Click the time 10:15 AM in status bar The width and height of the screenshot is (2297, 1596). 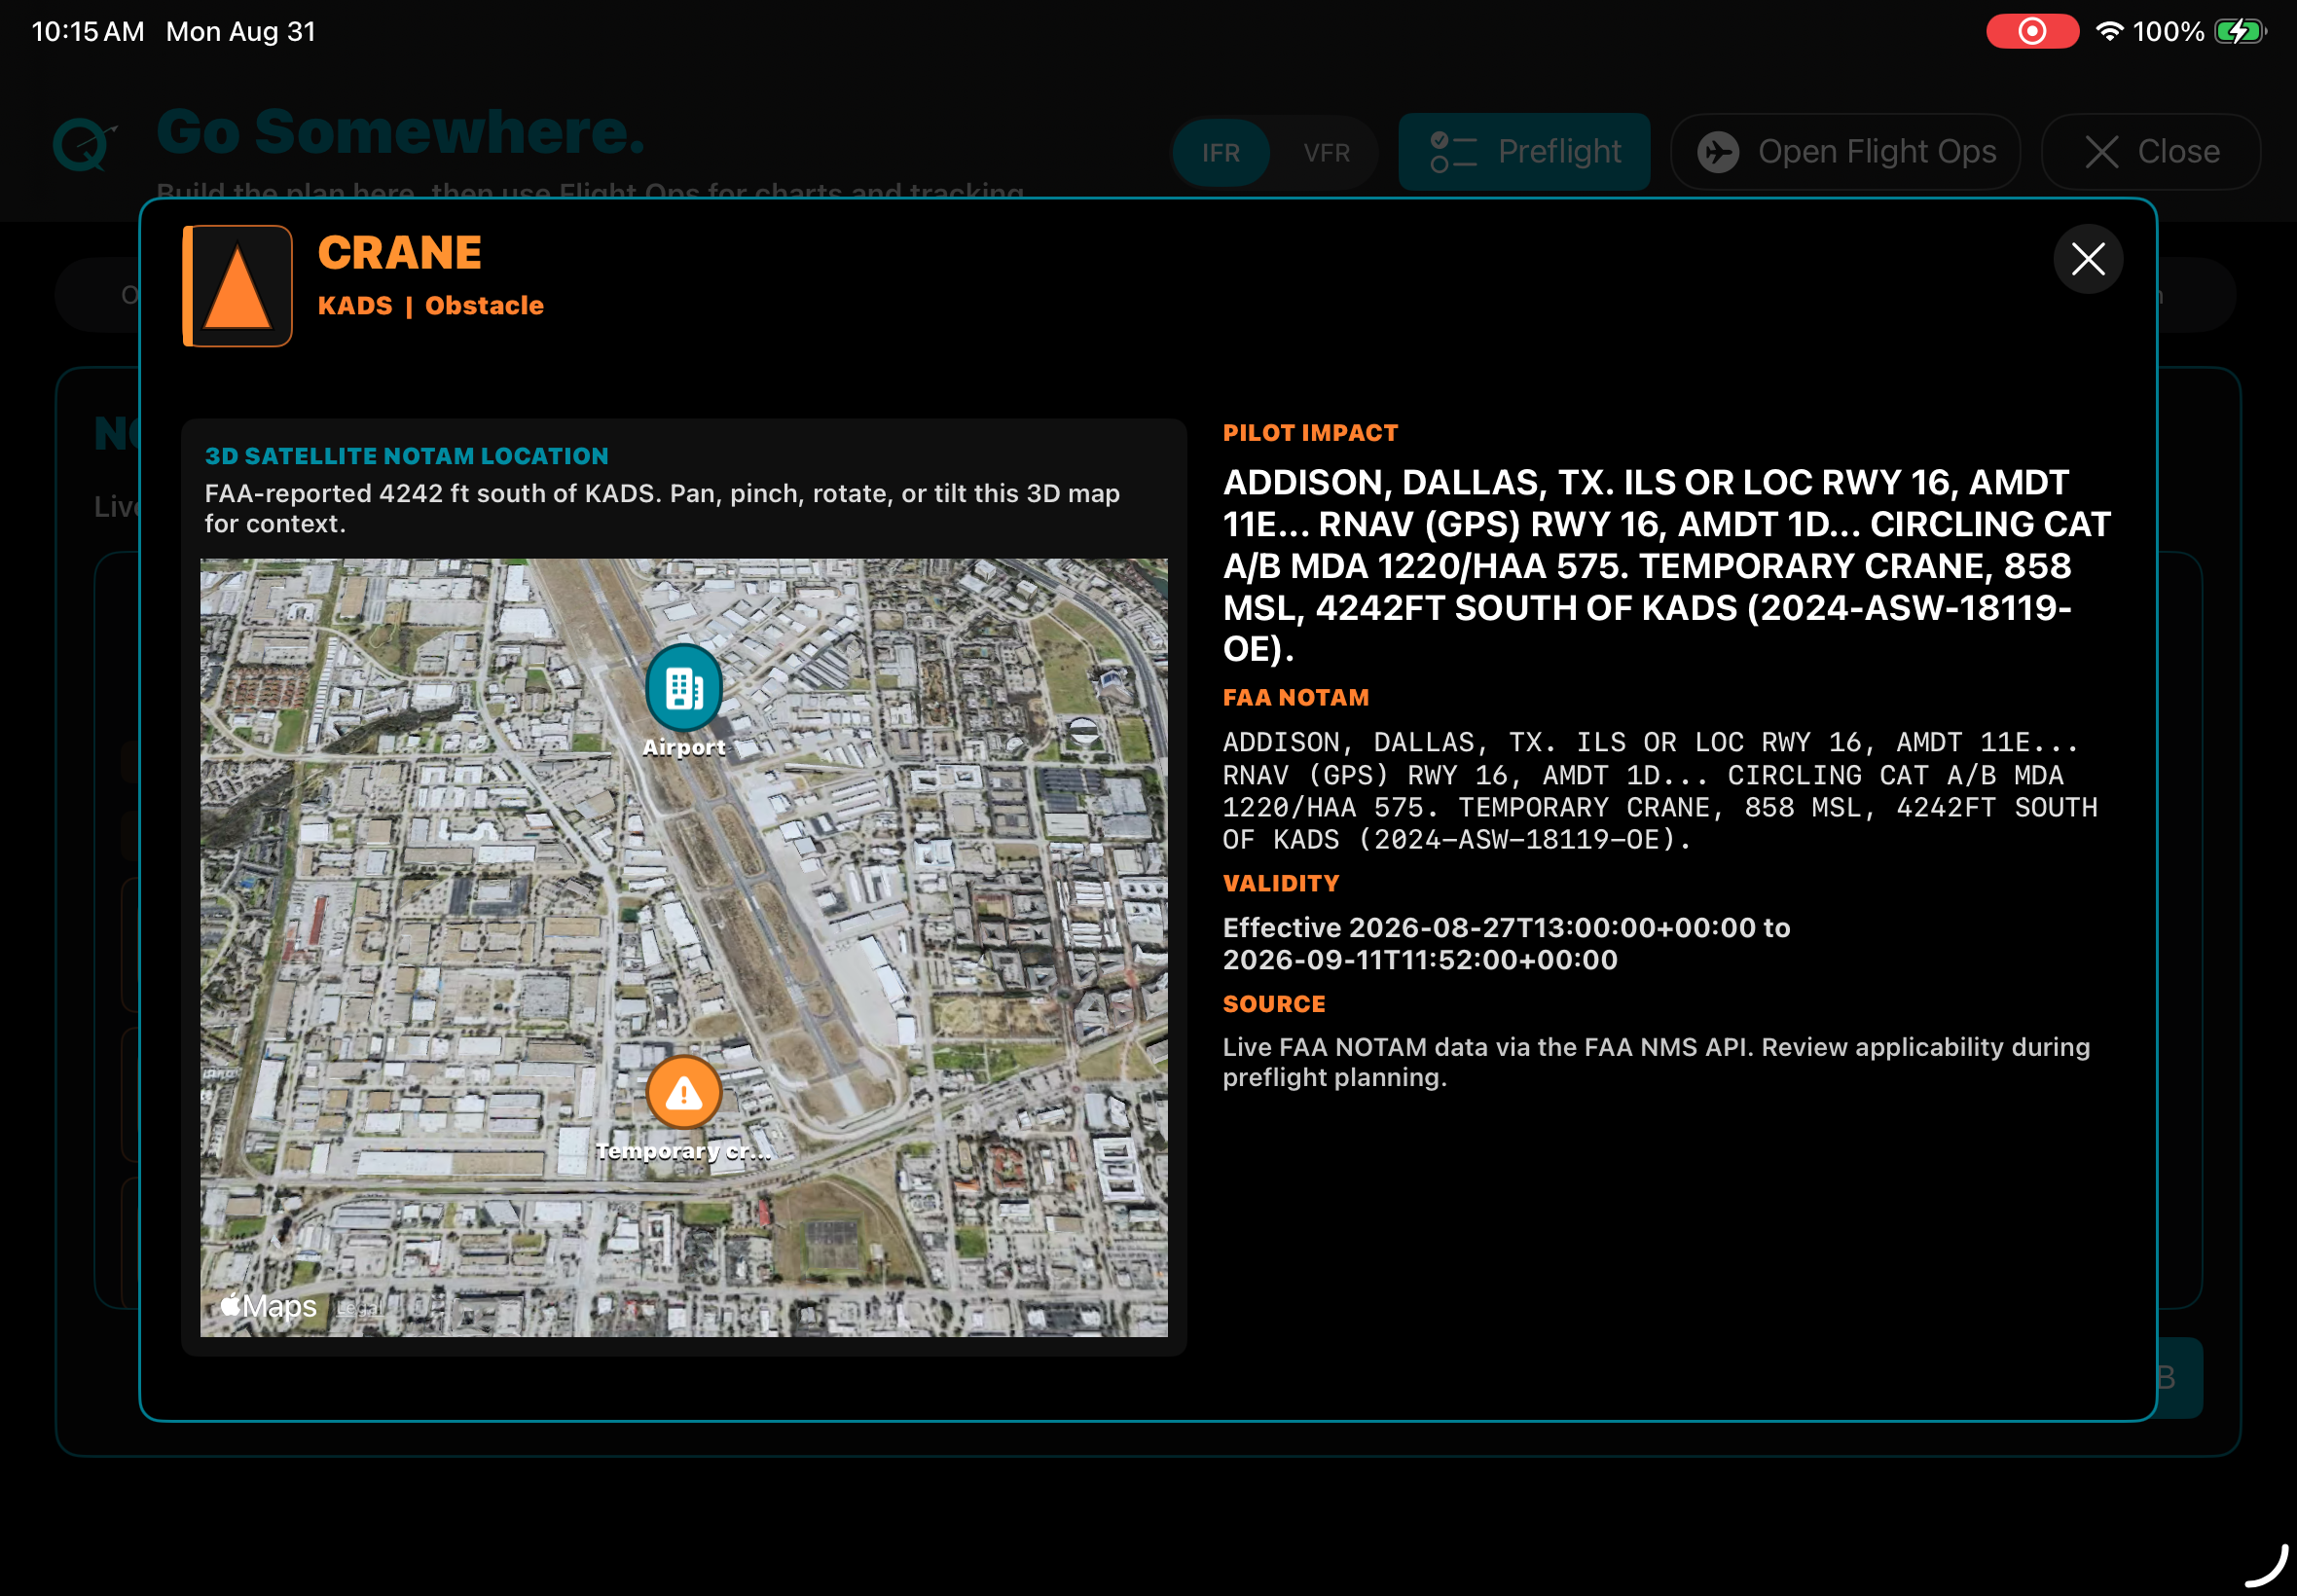point(88,32)
